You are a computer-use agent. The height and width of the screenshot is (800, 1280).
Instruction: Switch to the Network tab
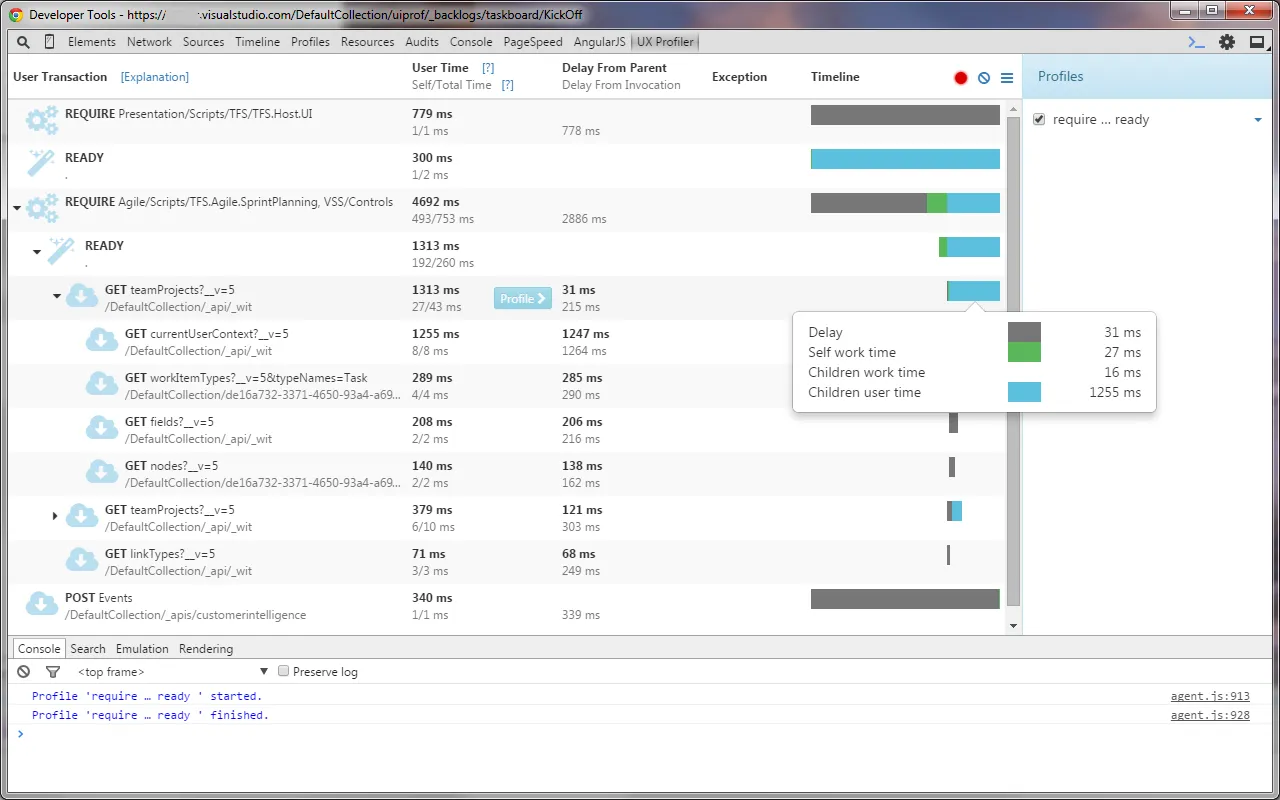click(150, 42)
